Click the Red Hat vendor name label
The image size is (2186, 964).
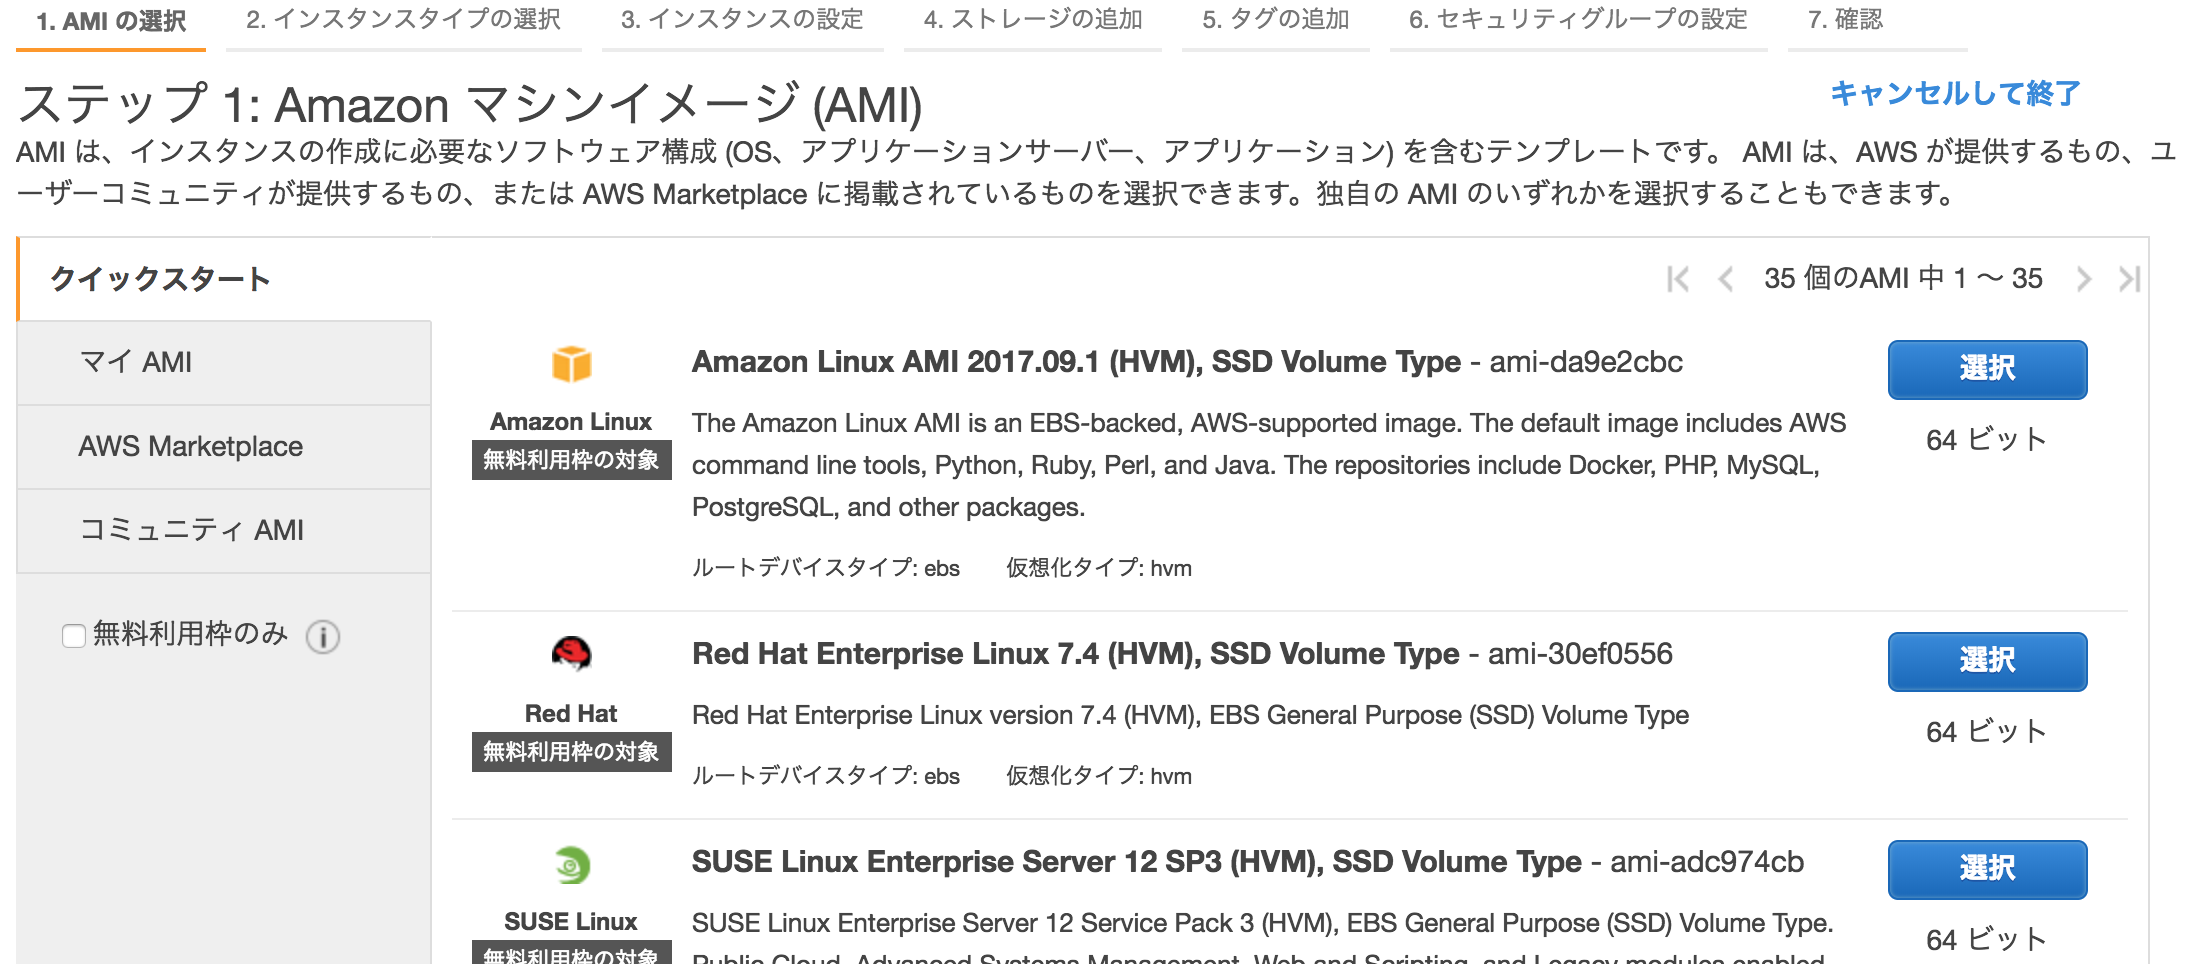(x=571, y=714)
